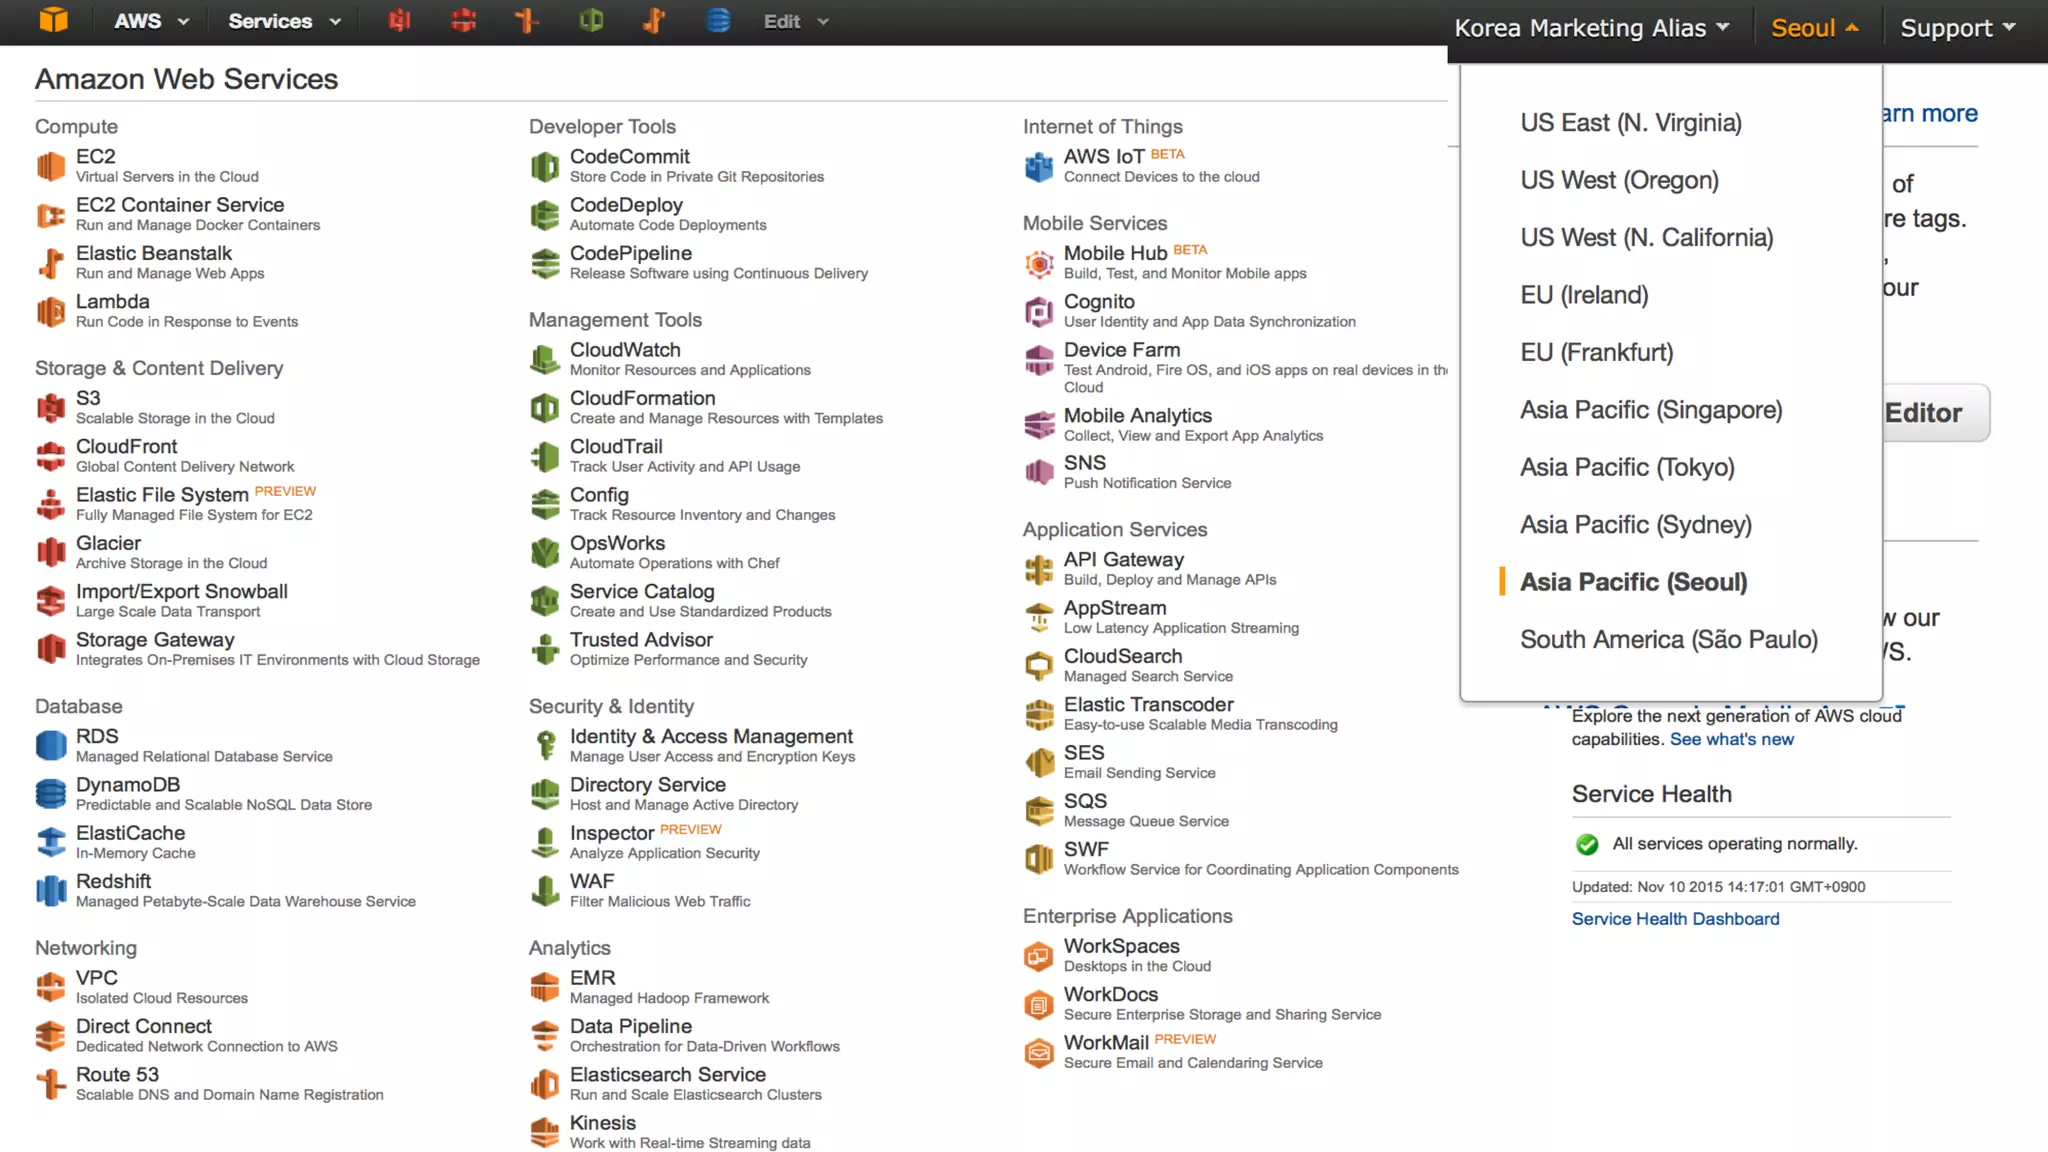The height and width of the screenshot is (1152, 2048).
Task: Click the EC2 service icon
Action: (x=50, y=166)
